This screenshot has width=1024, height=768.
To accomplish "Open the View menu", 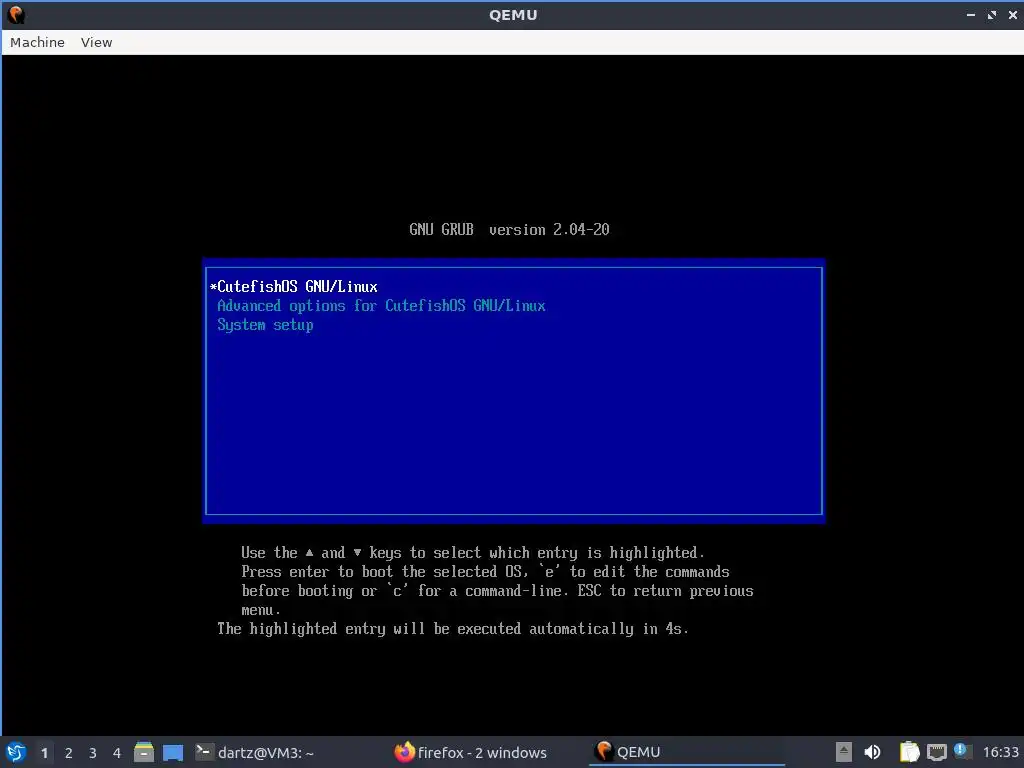I will [97, 42].
